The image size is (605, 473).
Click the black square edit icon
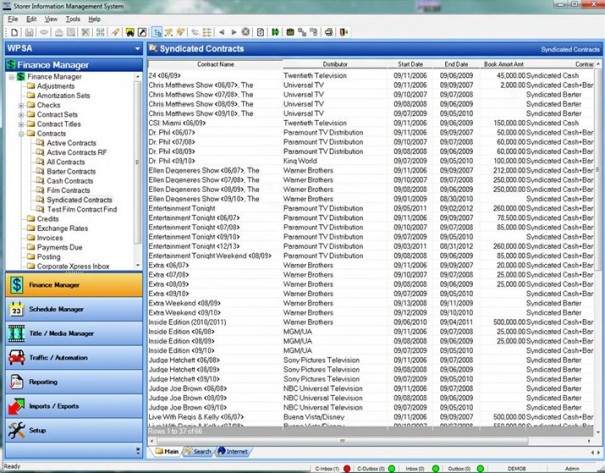[142, 32]
